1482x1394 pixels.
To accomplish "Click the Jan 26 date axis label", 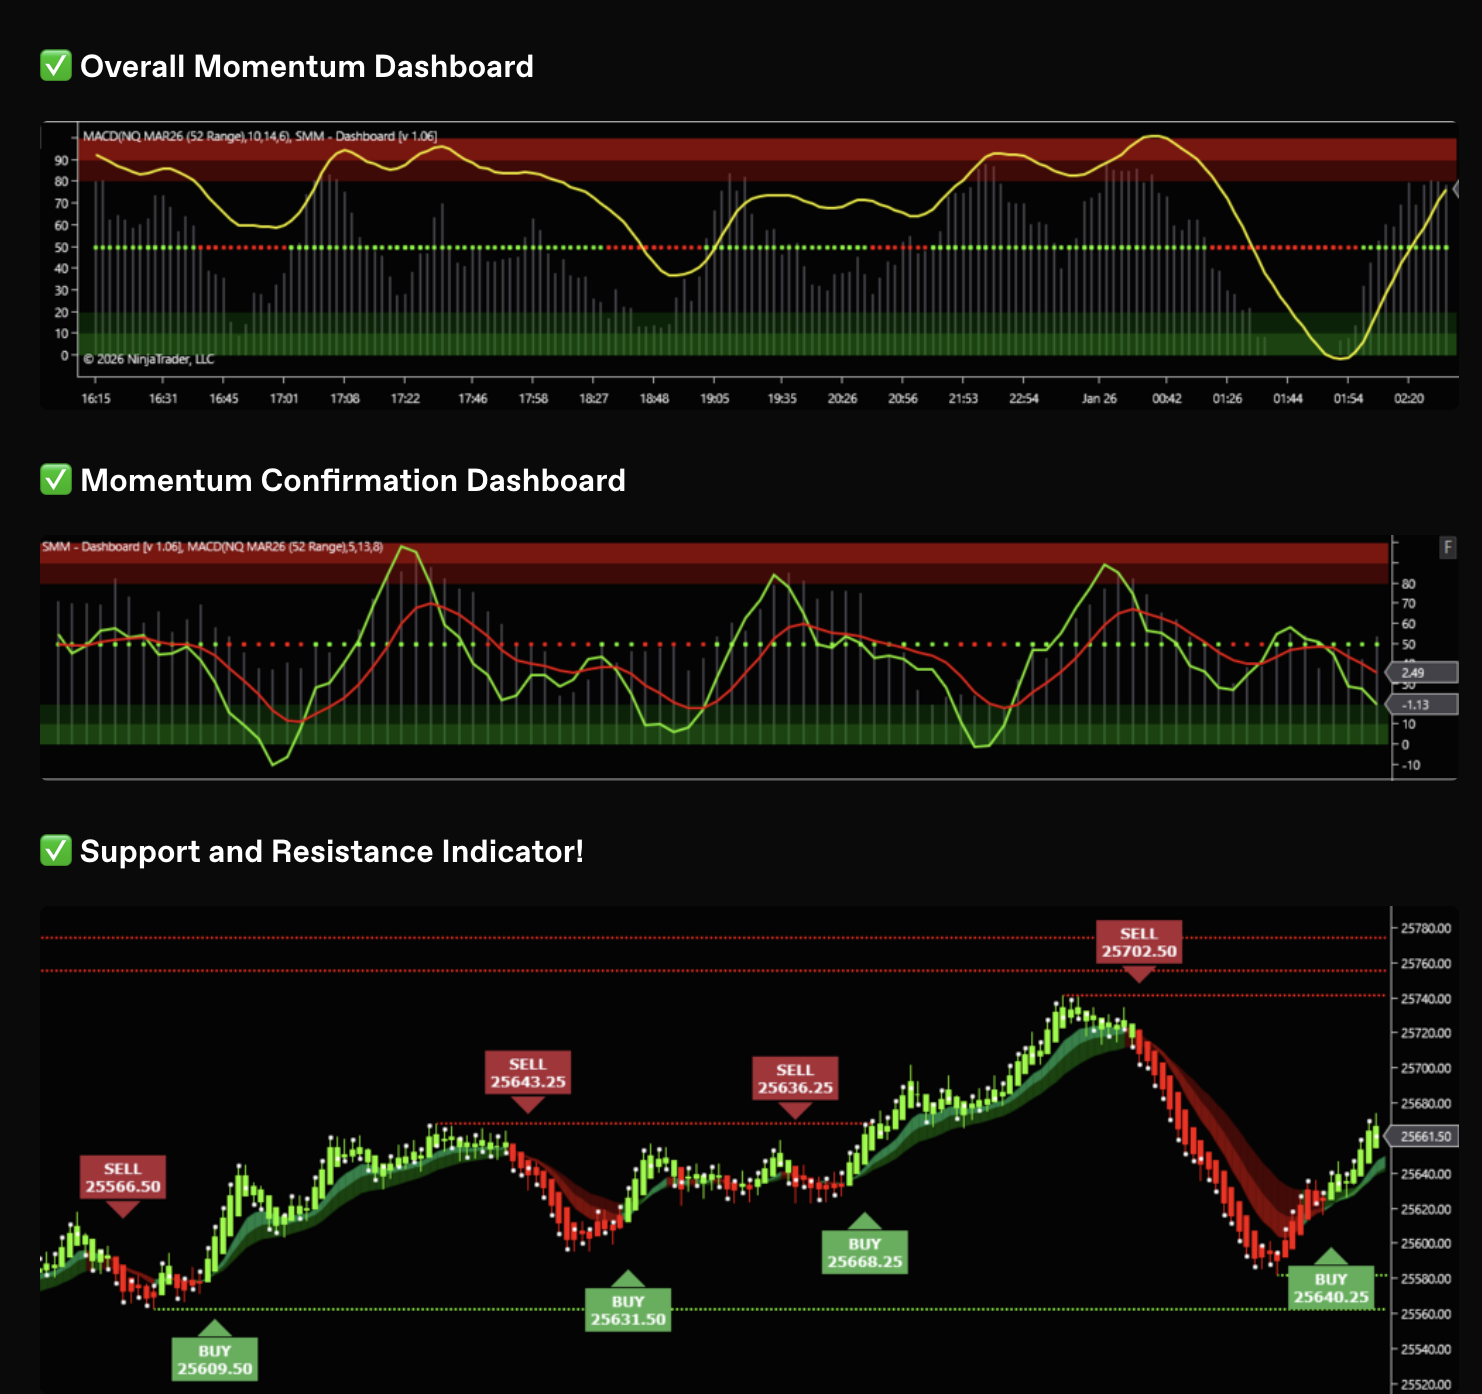I will (x=1099, y=398).
